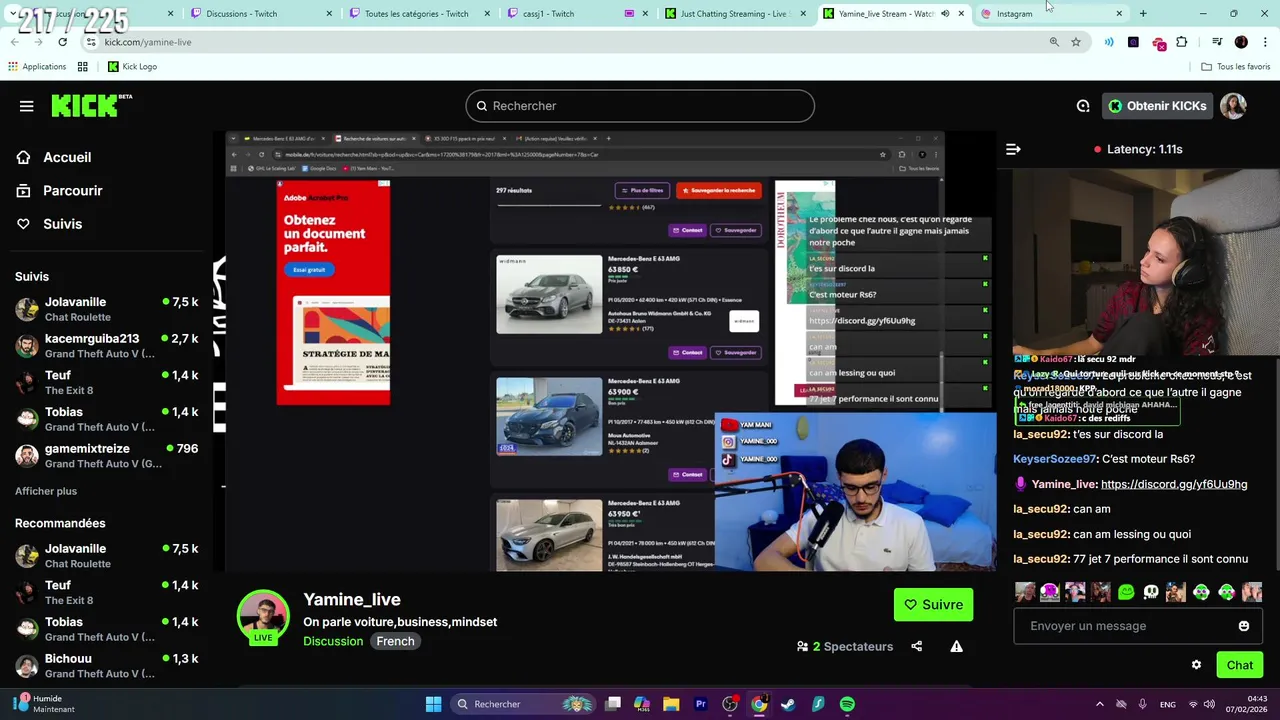Open Teuf in the Recommandées list
The image size is (1280, 720).
coord(107,592)
